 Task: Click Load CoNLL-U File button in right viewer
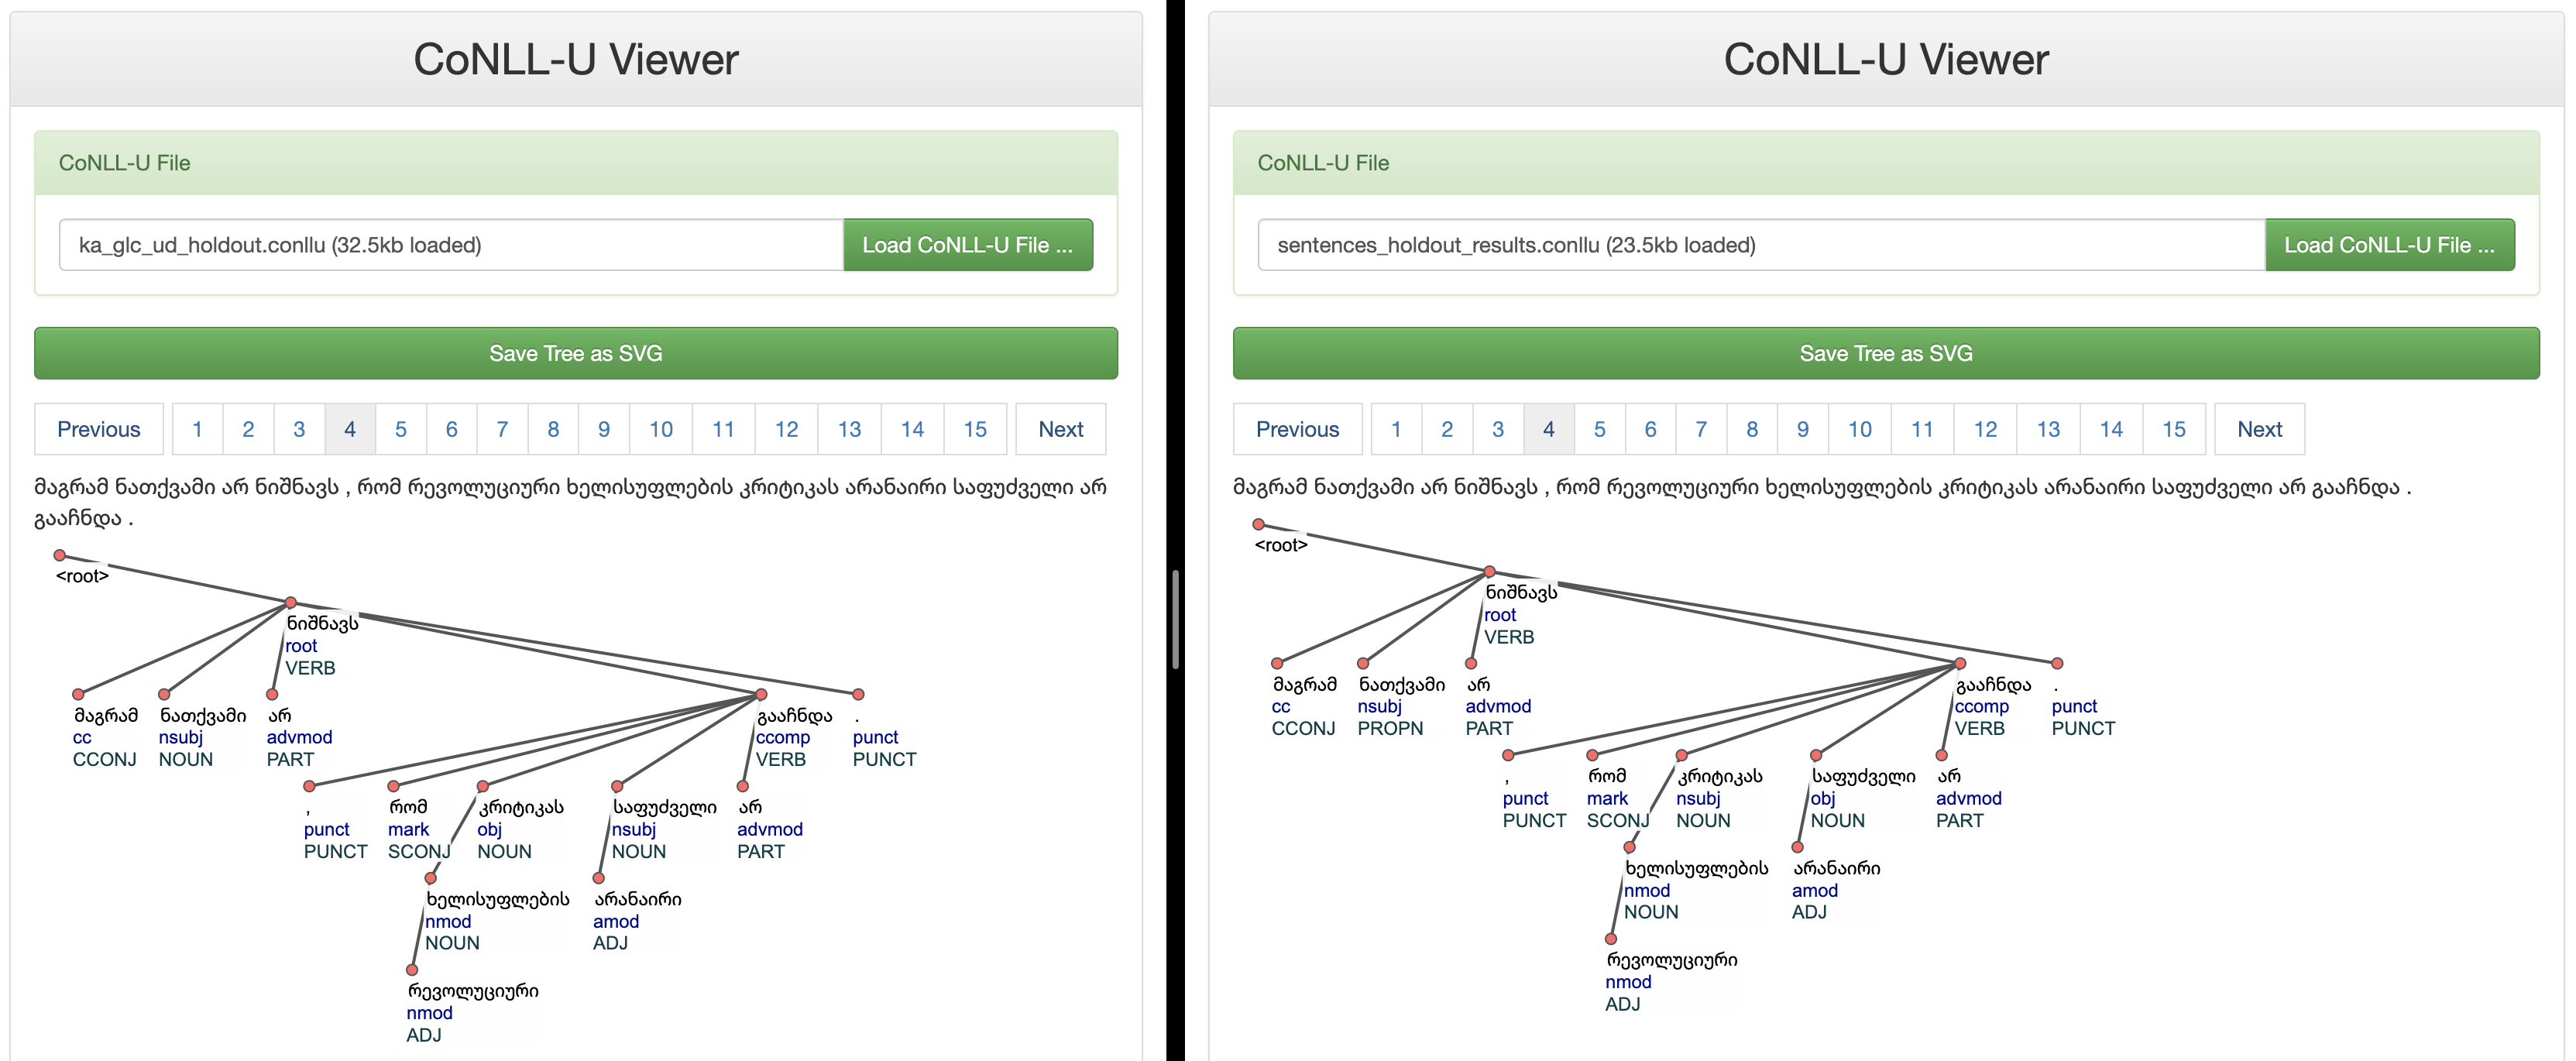2389,245
